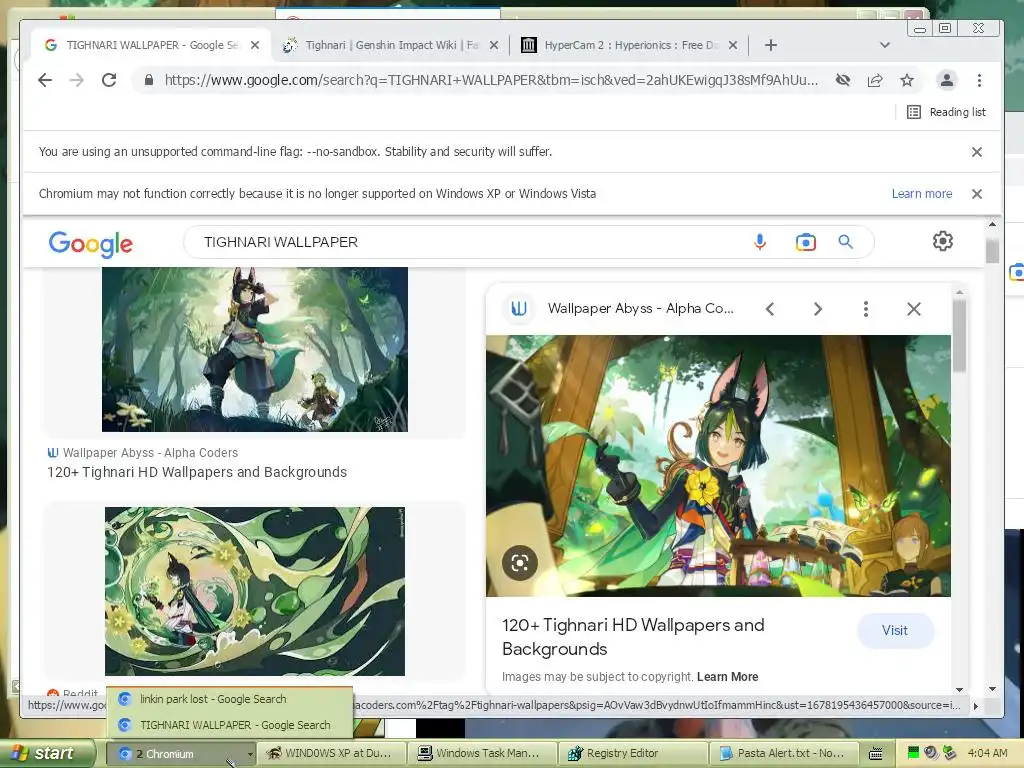
Task: Switch to WINDOWS XP at Du... taskbar item
Action: click(332, 754)
